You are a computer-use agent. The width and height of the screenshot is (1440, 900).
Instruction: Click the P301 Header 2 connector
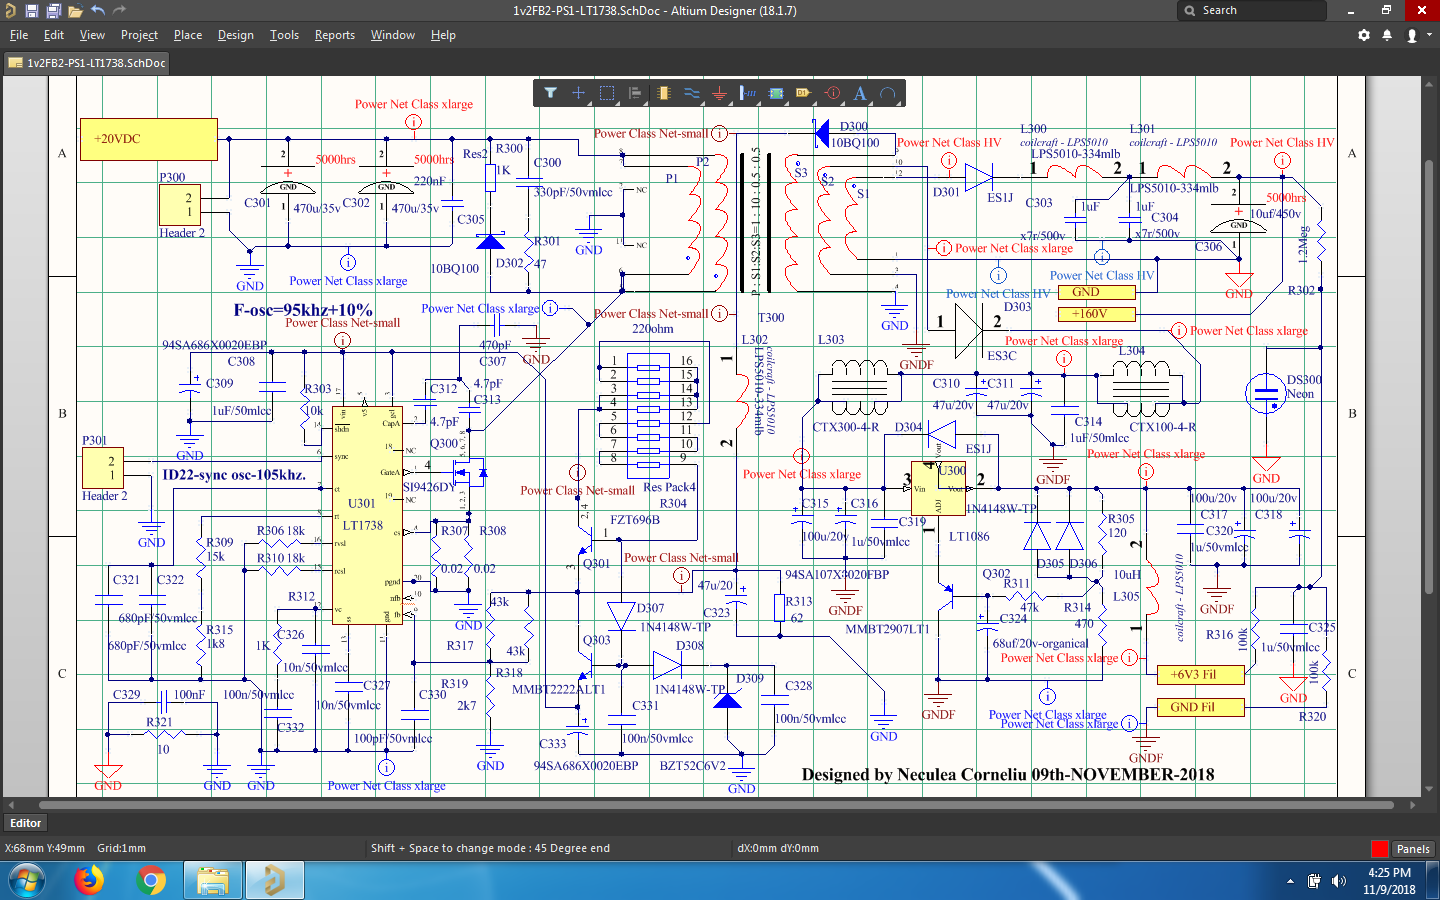103,468
